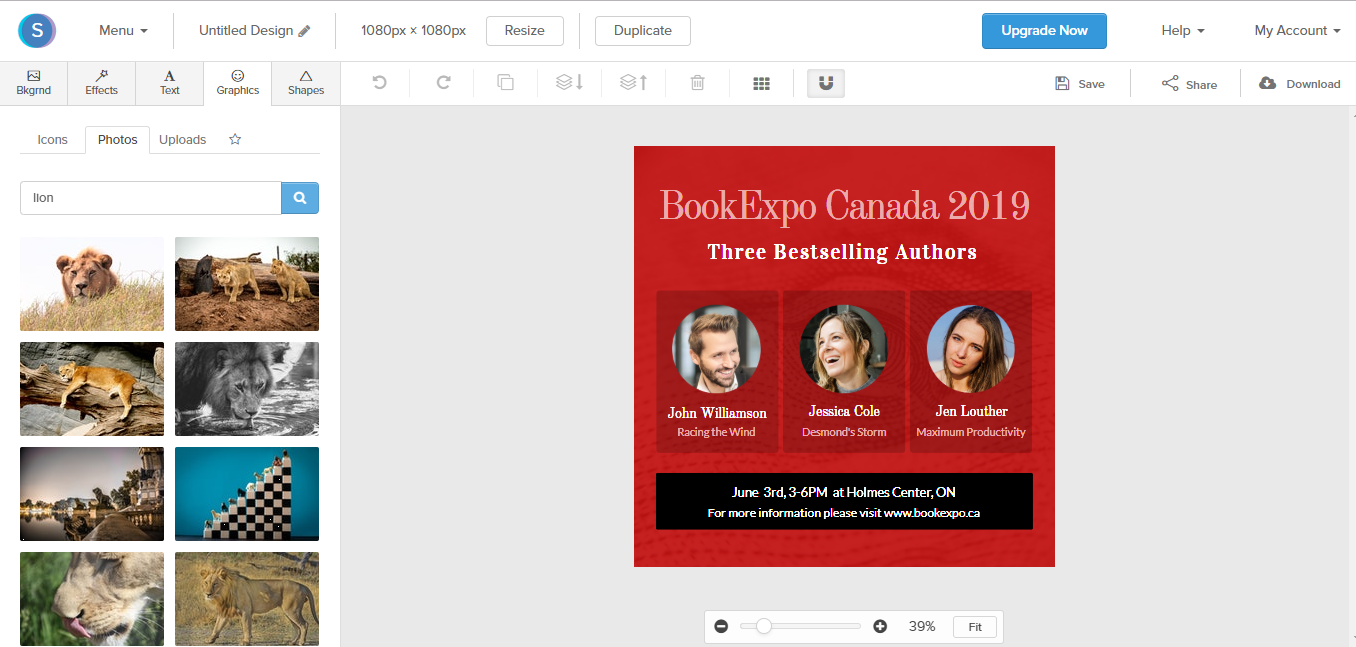Open the Text tab
This screenshot has height=647, width=1356.
170,83
